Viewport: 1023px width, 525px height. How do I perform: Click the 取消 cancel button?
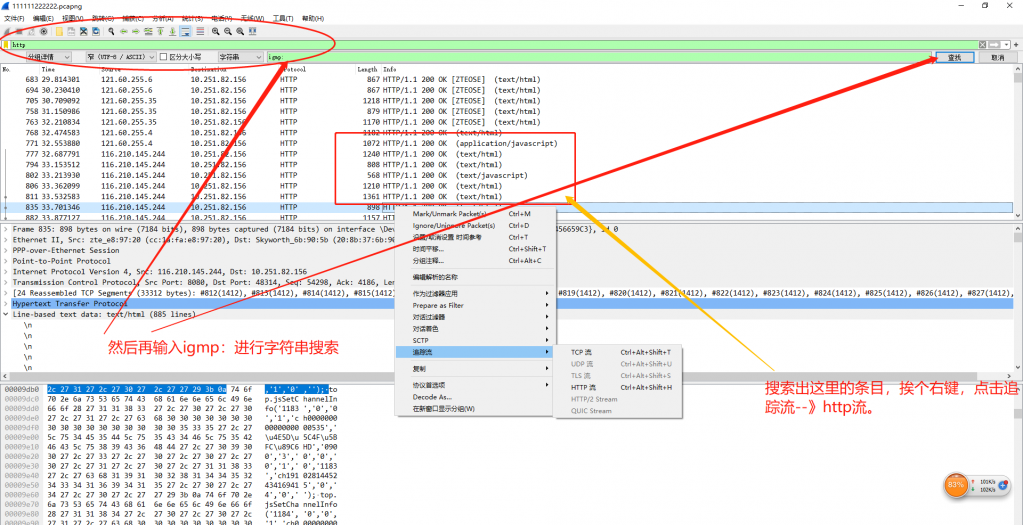pos(997,58)
